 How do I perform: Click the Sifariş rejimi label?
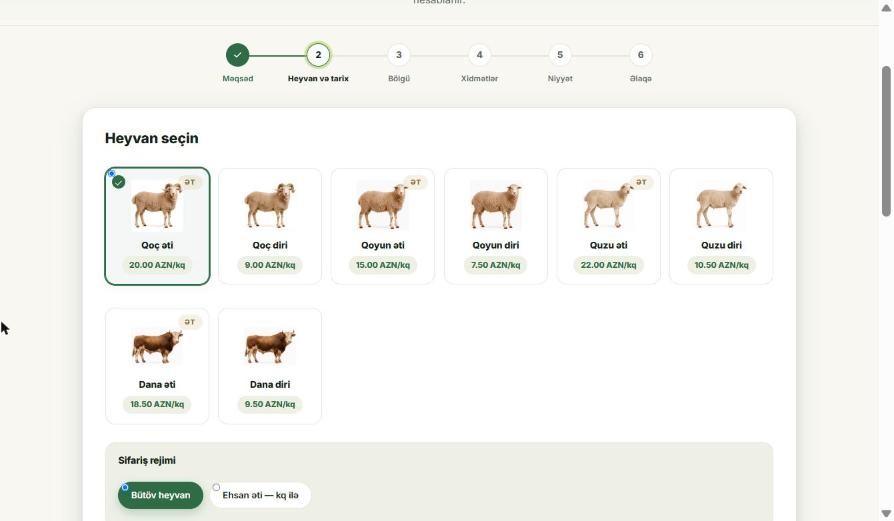coord(147,461)
